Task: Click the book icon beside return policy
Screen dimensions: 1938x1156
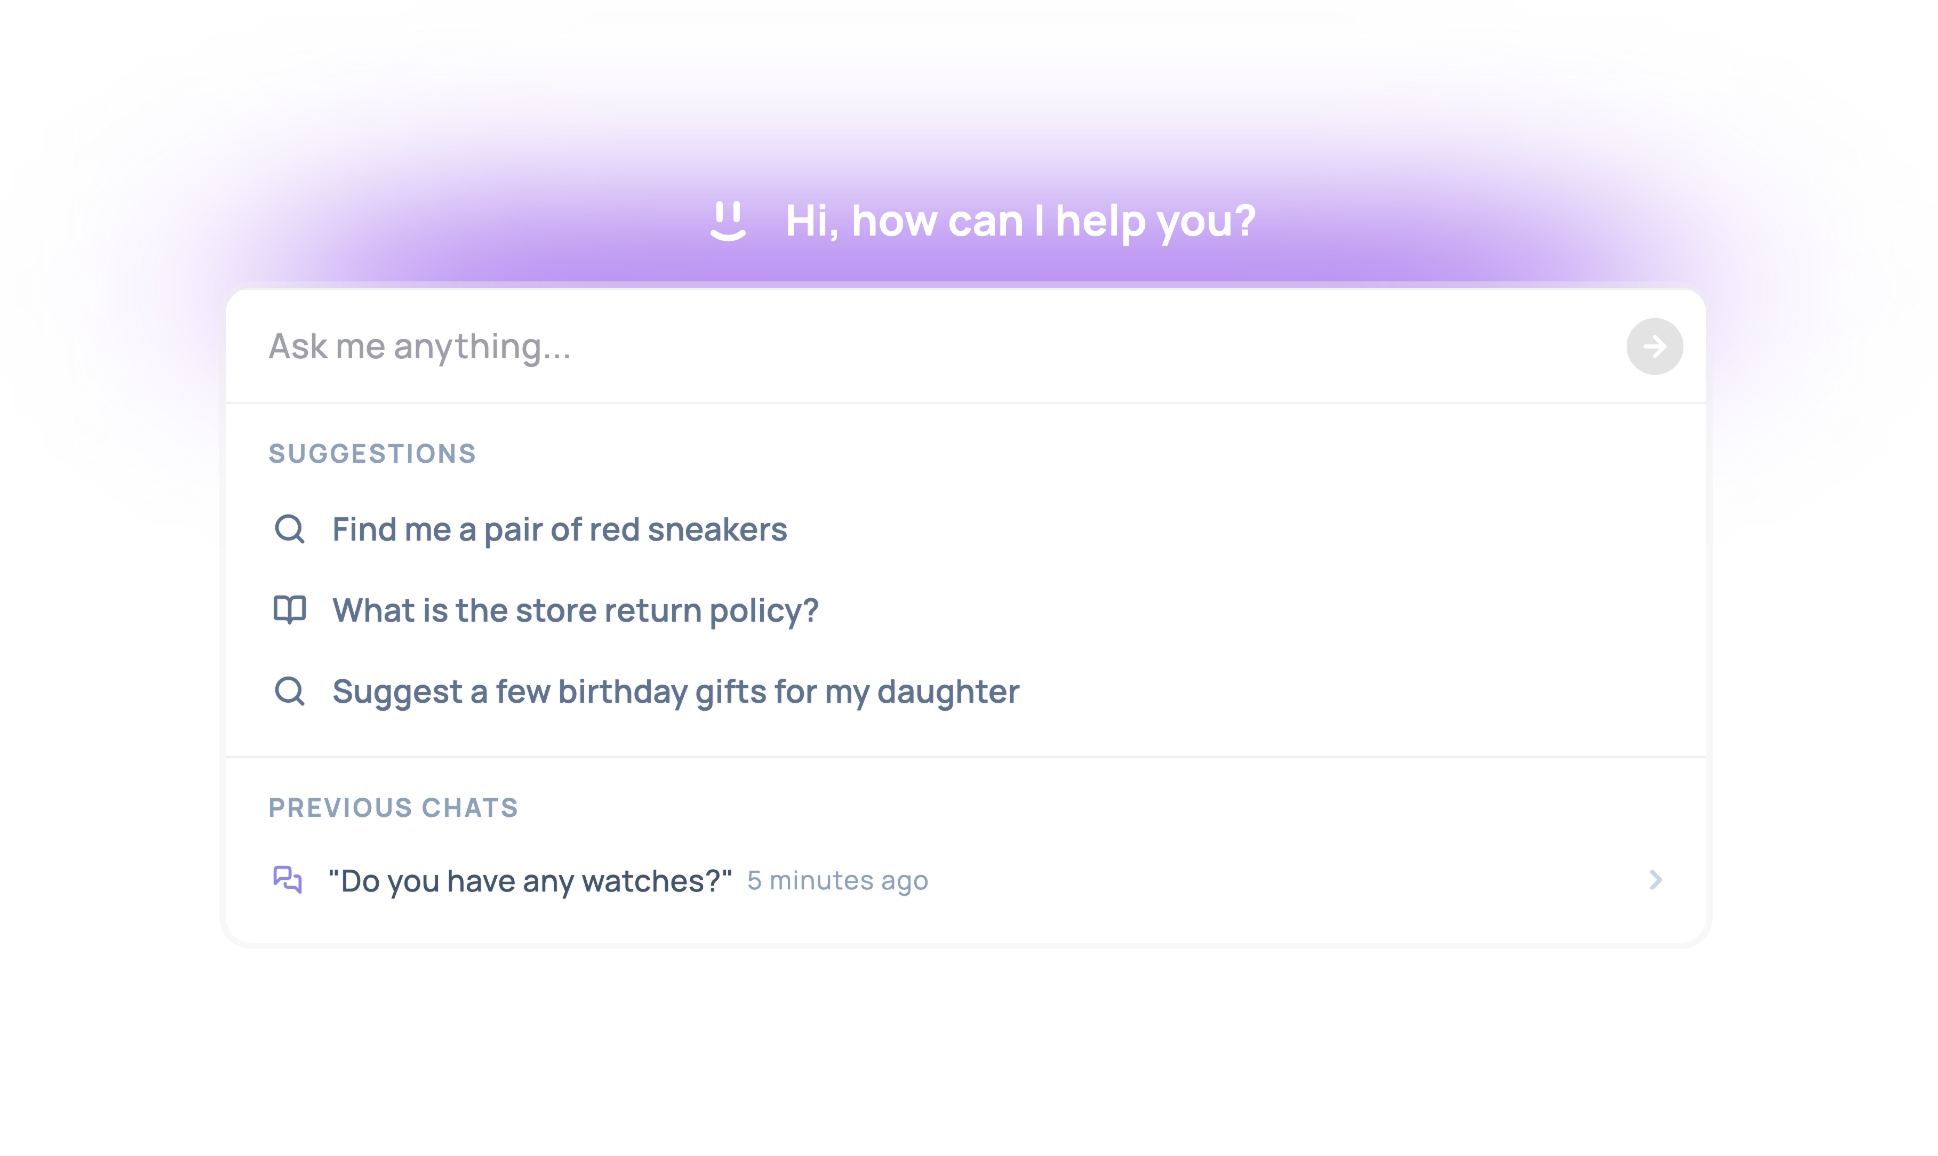Action: tap(290, 609)
